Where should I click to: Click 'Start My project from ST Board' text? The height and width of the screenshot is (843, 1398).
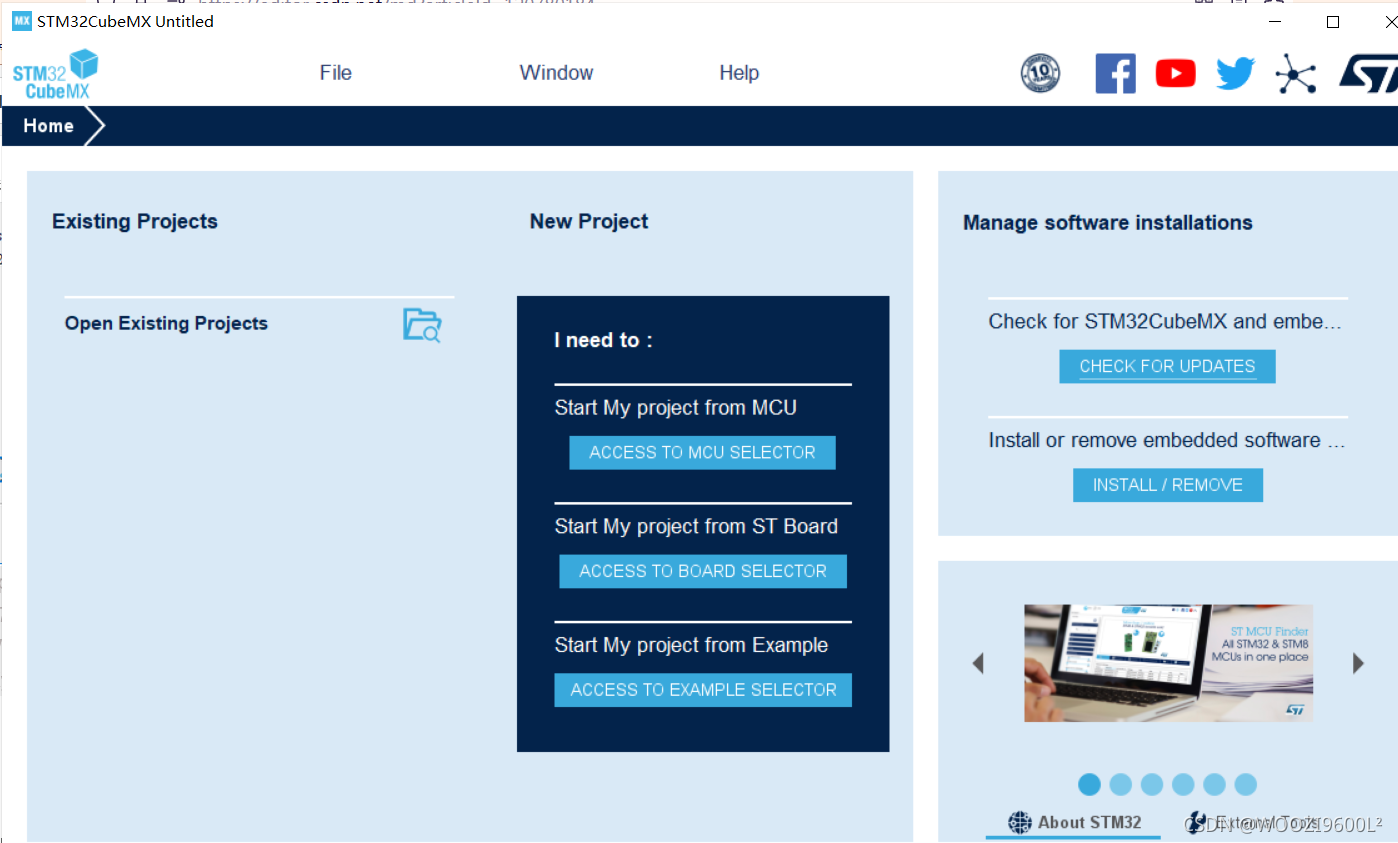(696, 526)
